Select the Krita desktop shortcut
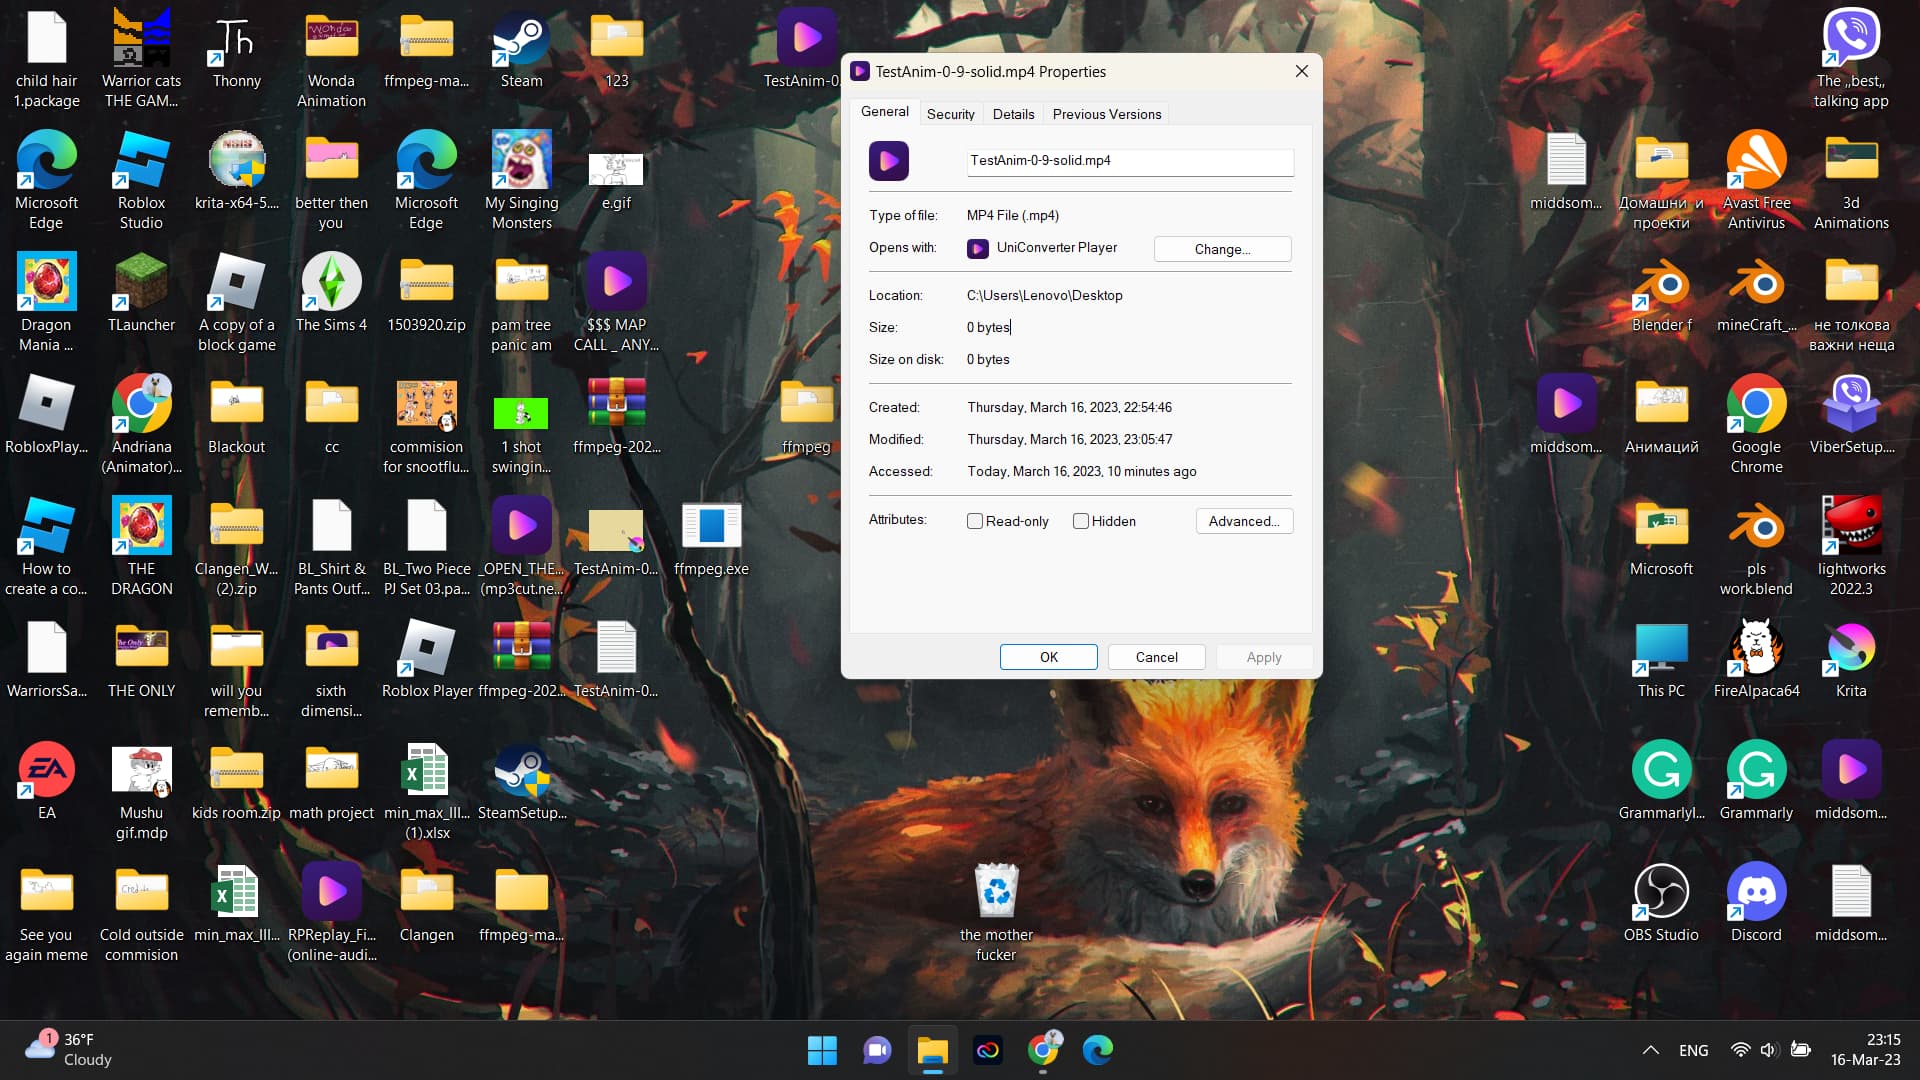The width and height of the screenshot is (1920, 1080). click(1850, 648)
